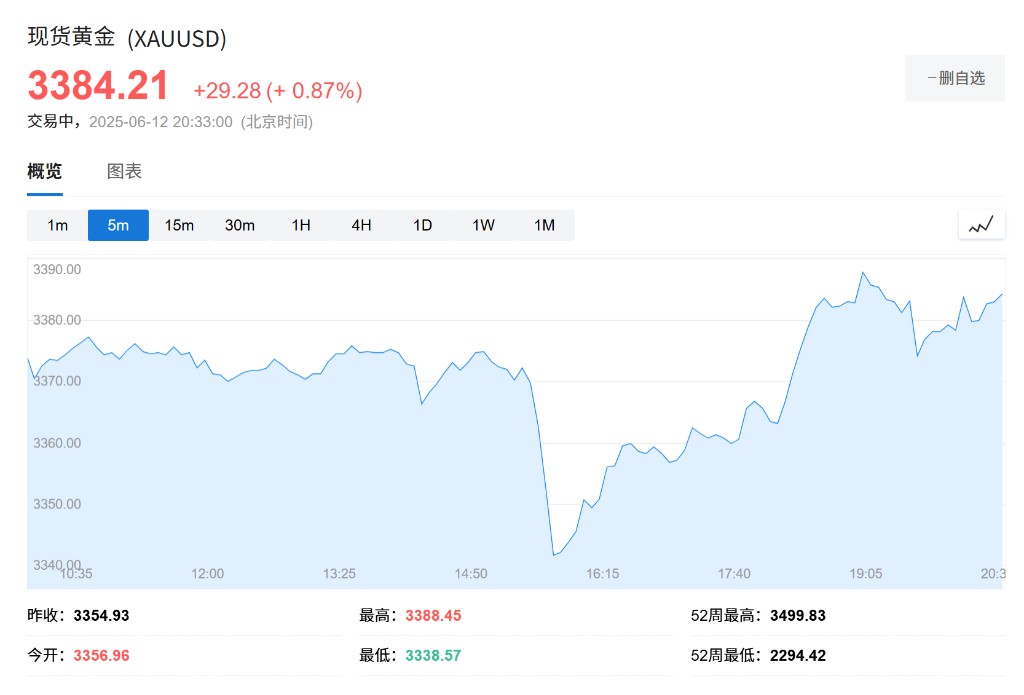
Task: Choose the 1W interval
Action: click(483, 225)
